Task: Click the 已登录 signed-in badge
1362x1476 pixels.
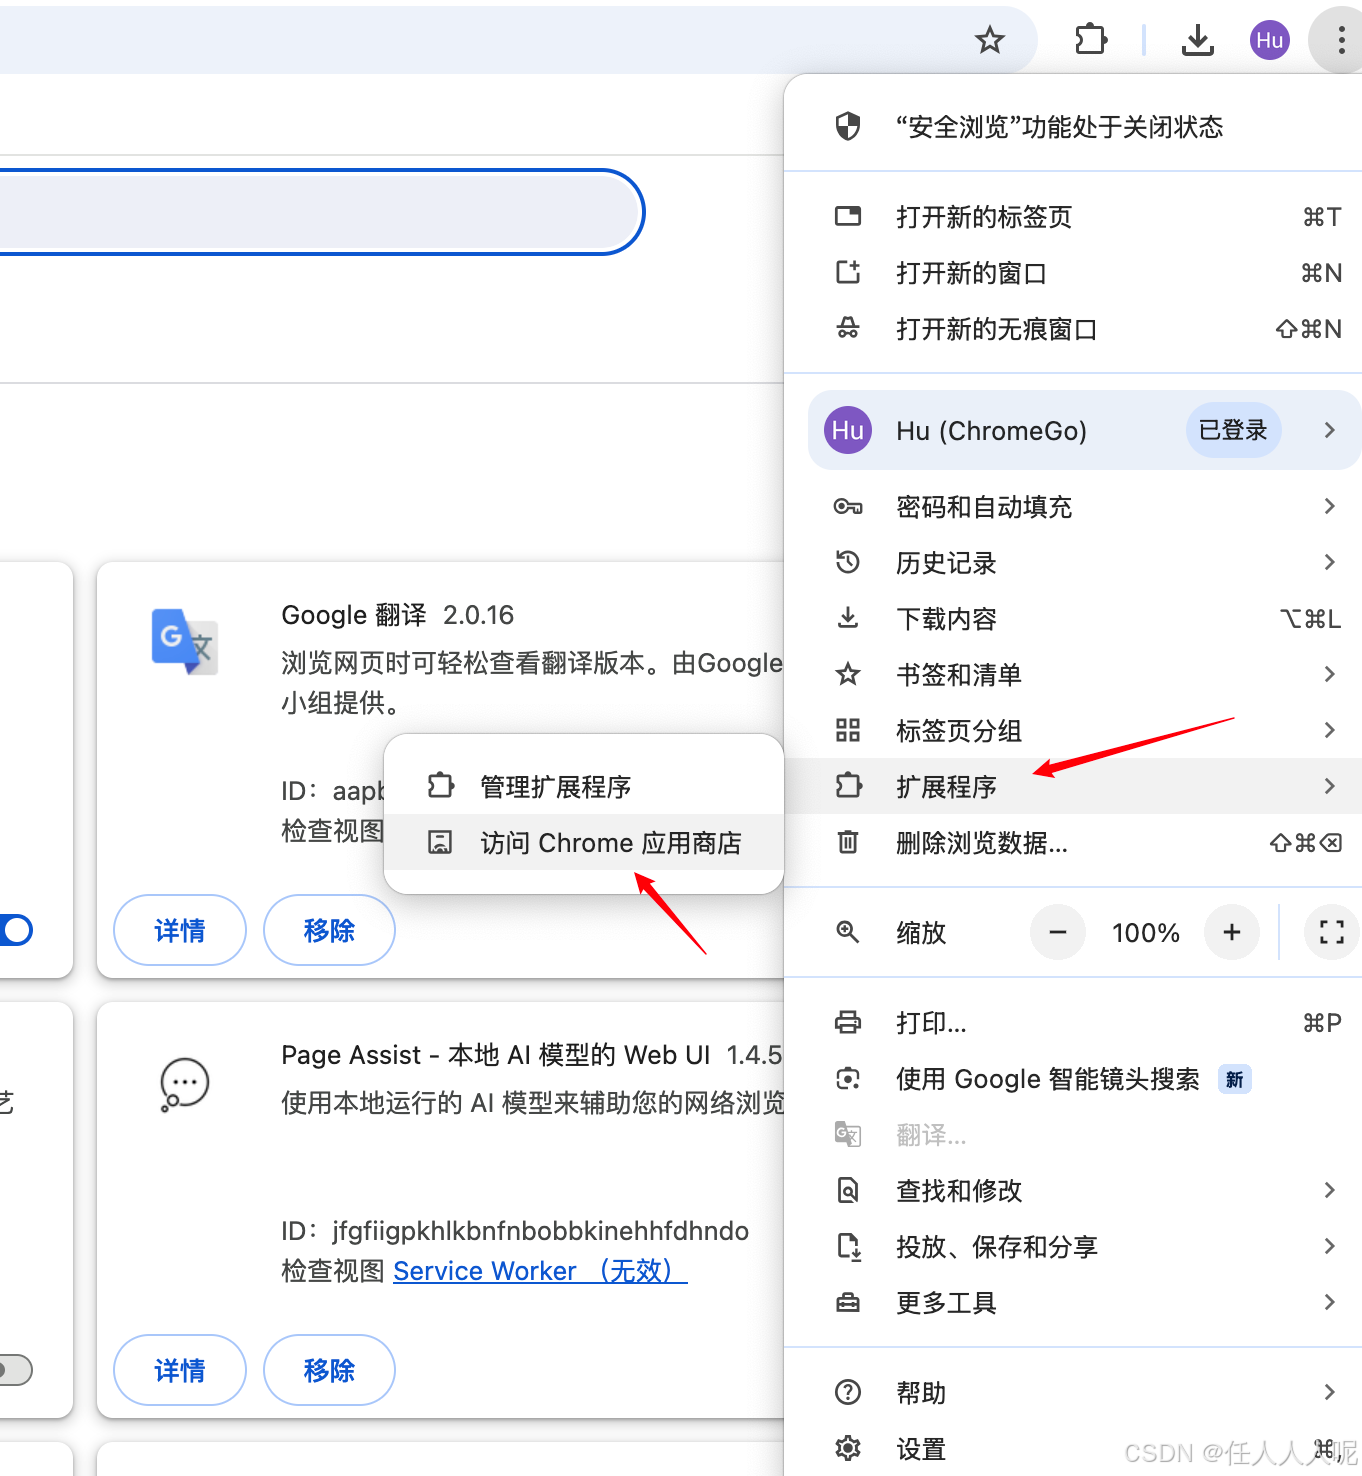Action: tap(1233, 430)
